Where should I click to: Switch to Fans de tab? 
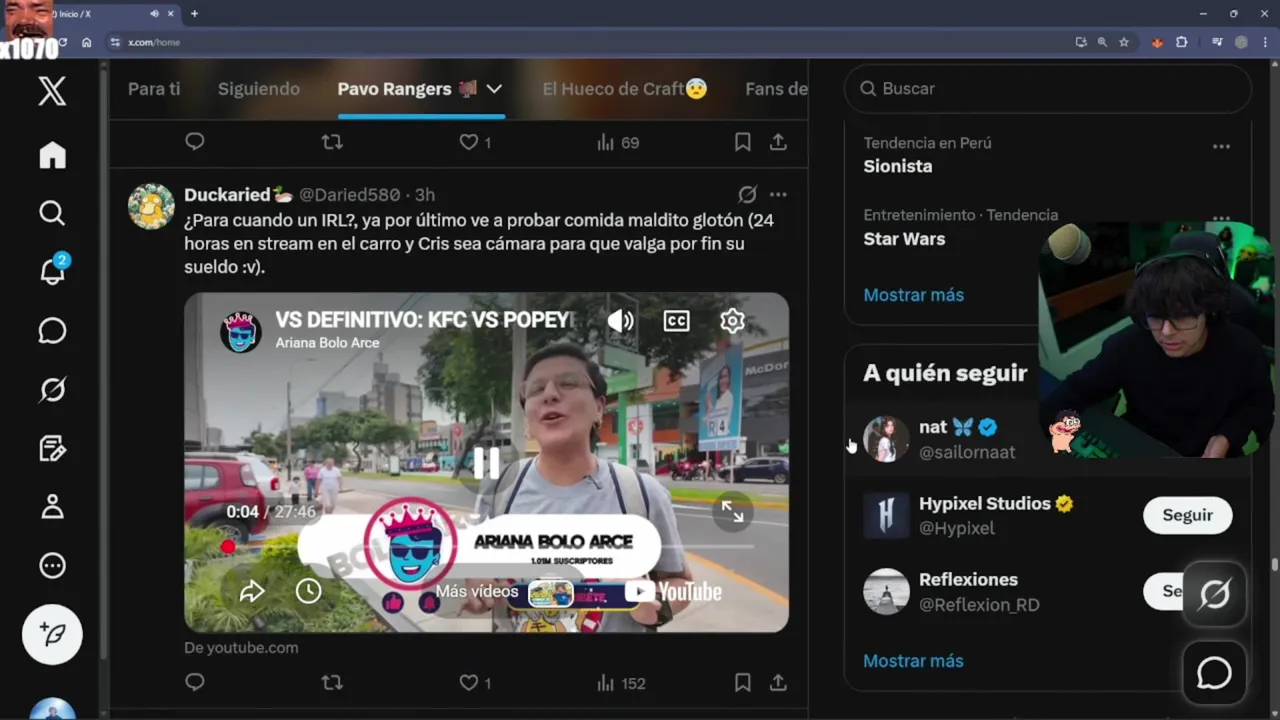(x=776, y=89)
